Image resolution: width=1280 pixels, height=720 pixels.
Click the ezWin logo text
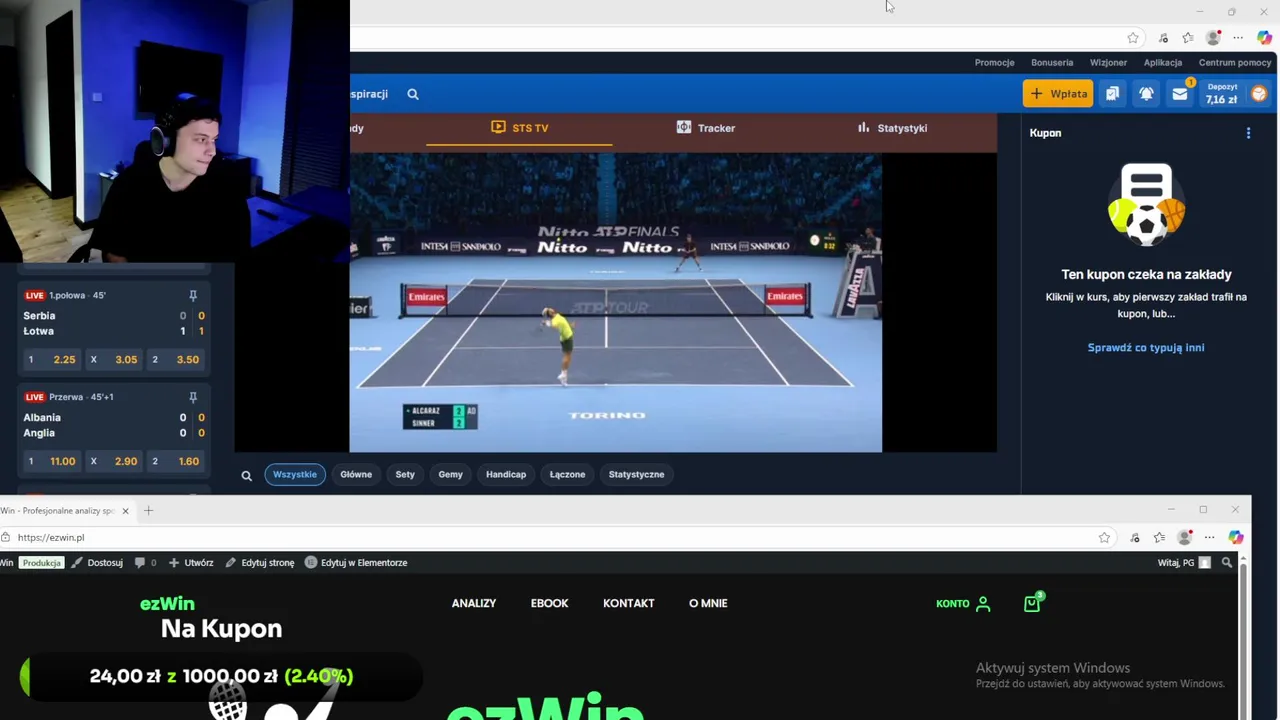(167, 604)
